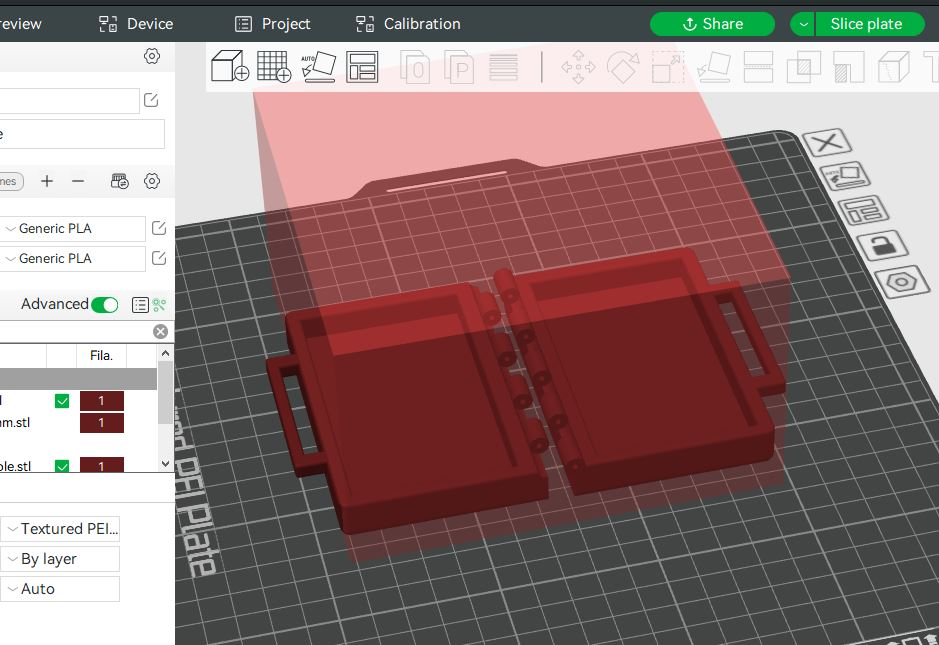Click the first object's filament color swatch
The height and width of the screenshot is (645, 939).
(102, 401)
